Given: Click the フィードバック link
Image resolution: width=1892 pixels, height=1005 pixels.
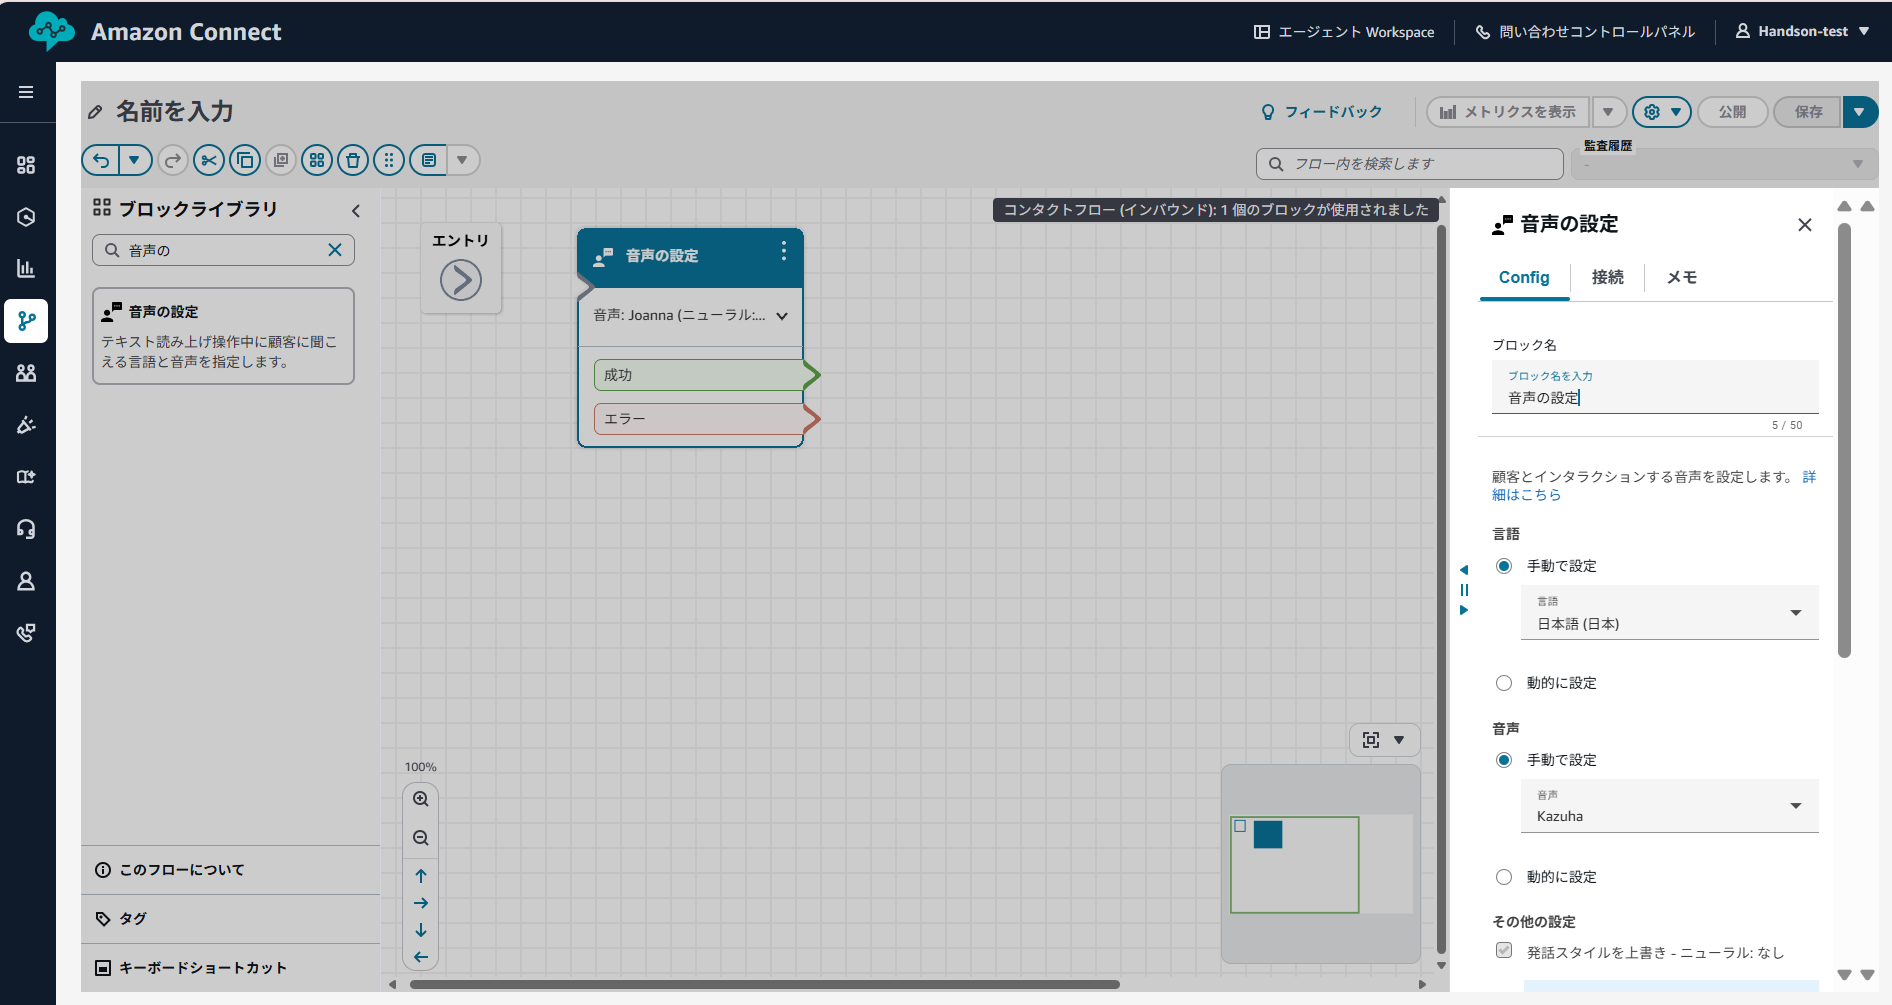Looking at the screenshot, I should click(1322, 112).
